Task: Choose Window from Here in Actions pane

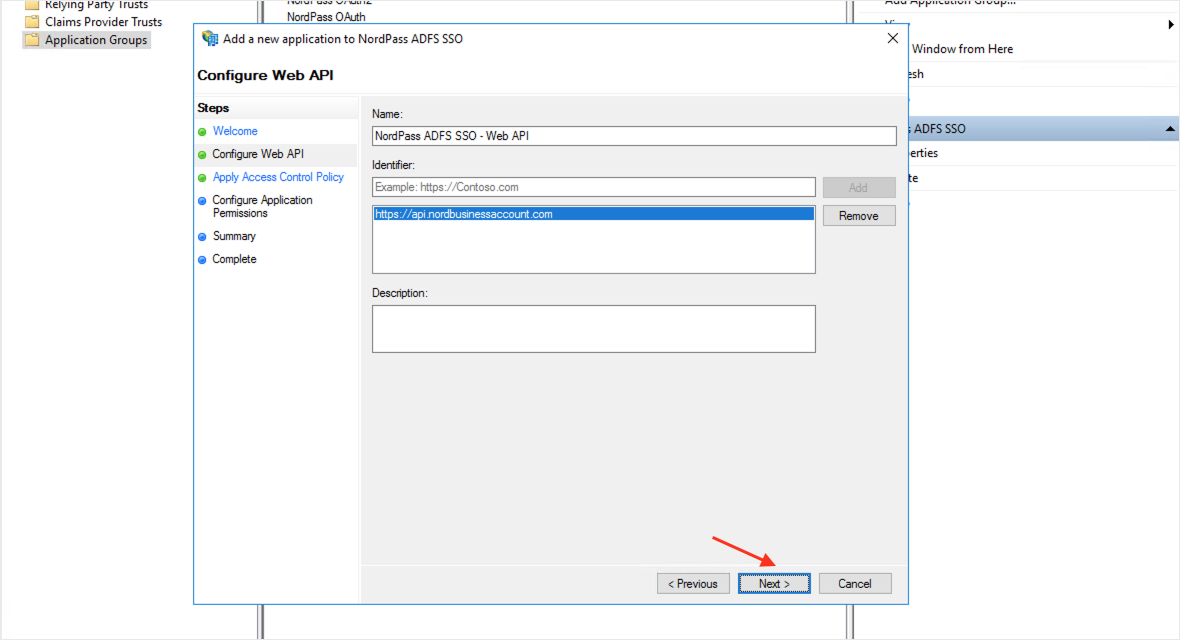Action: pyautogui.click(x=962, y=49)
